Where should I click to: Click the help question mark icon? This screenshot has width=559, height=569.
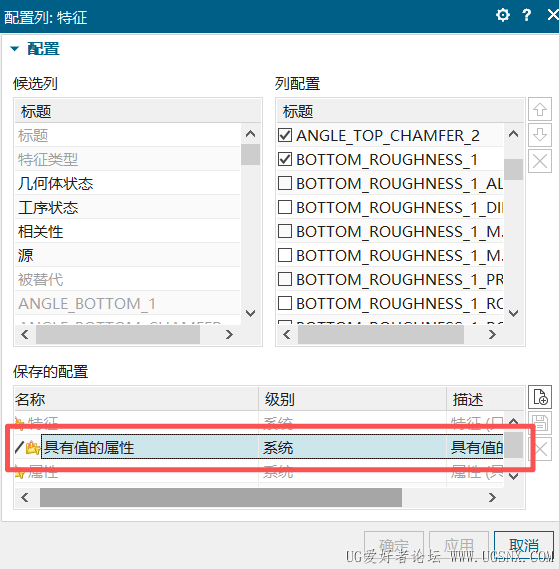pyautogui.click(x=526, y=15)
